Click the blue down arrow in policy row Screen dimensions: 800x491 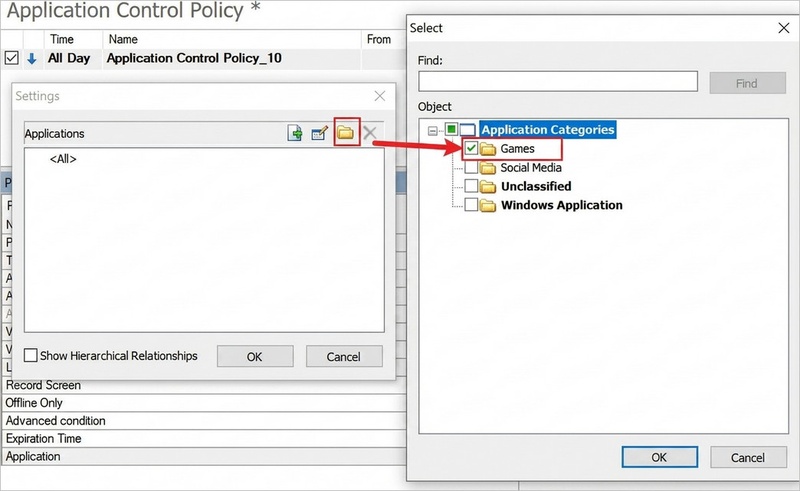[x=32, y=59]
